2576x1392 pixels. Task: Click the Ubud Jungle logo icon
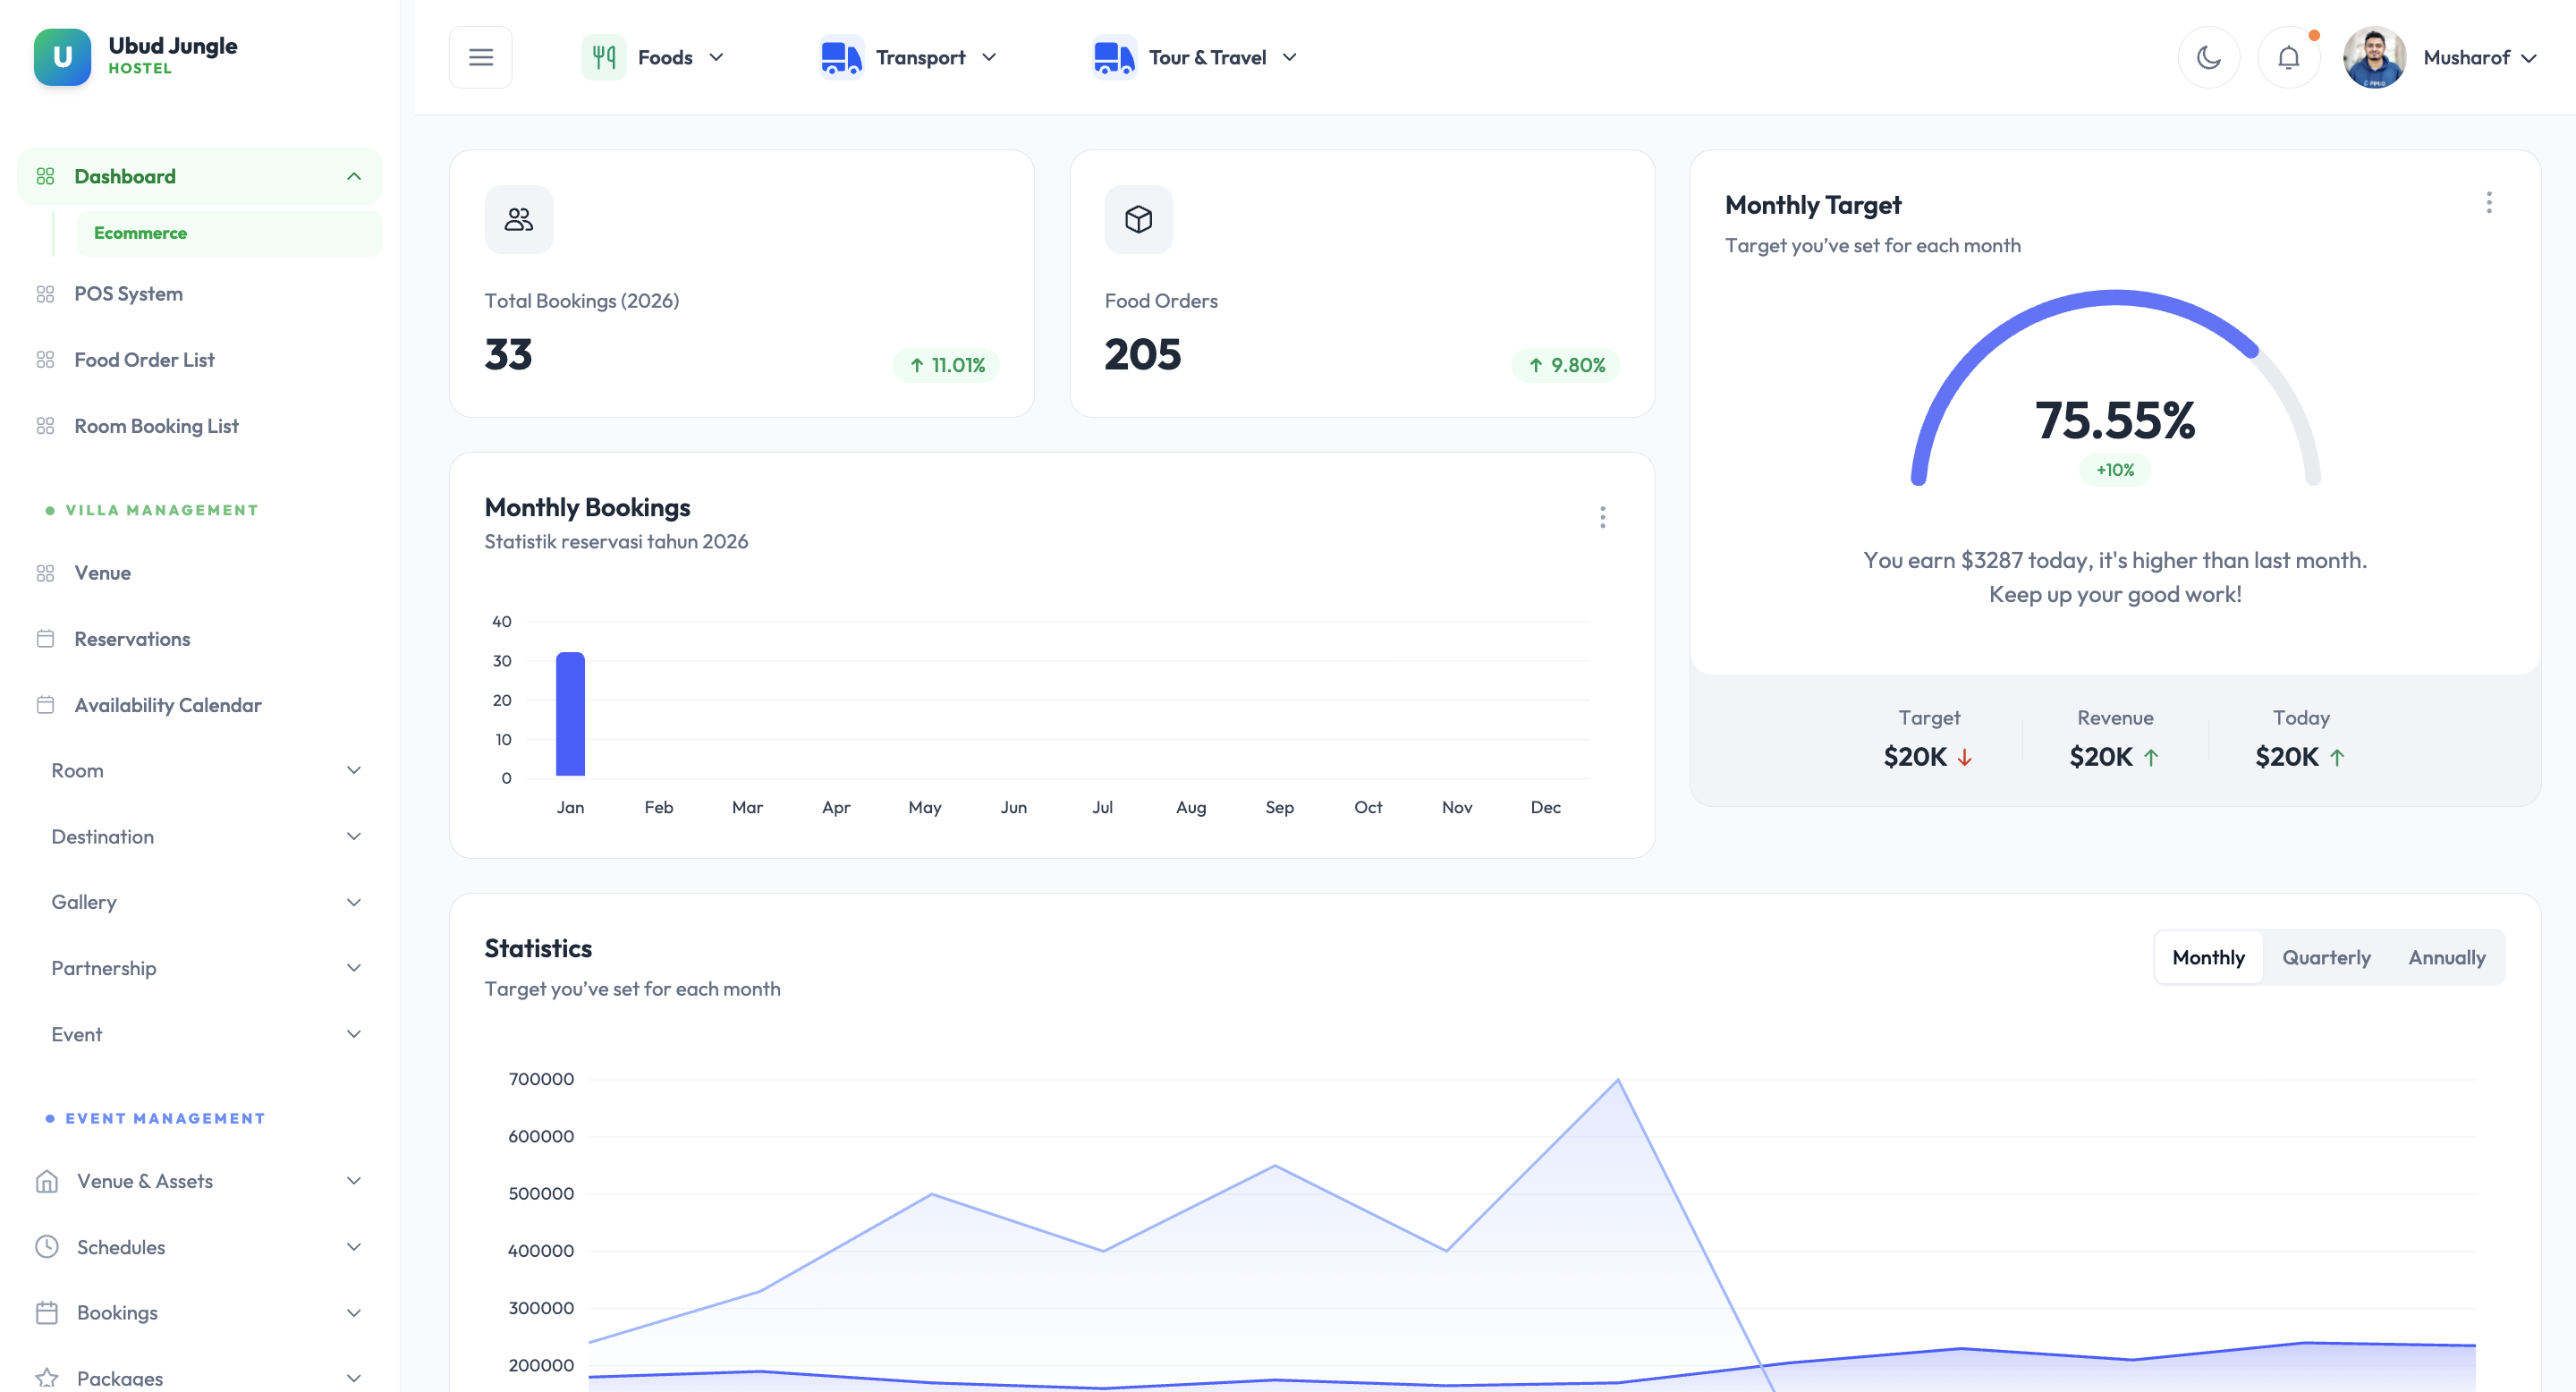[62, 57]
